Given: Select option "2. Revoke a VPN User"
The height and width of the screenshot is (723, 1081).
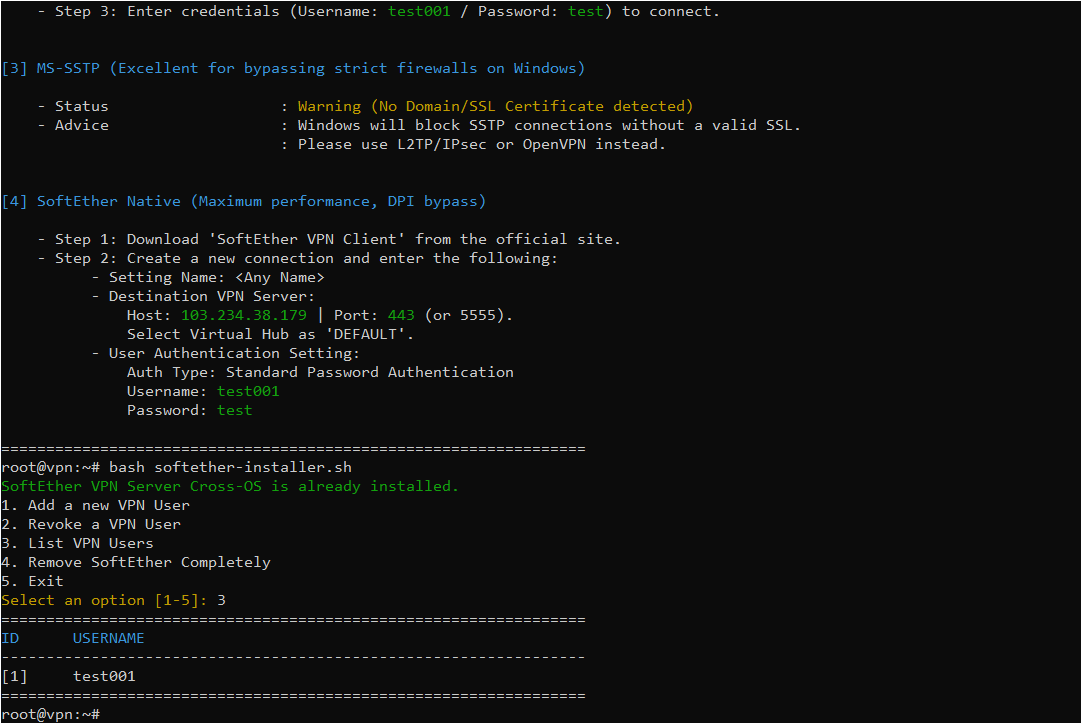Looking at the screenshot, I should [92, 523].
